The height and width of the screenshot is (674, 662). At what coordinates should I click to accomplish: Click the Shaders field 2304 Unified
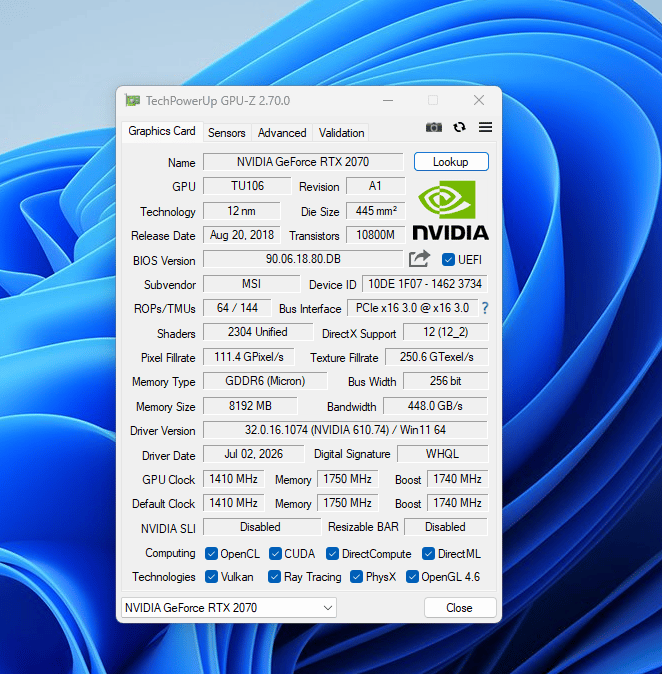pos(258,332)
